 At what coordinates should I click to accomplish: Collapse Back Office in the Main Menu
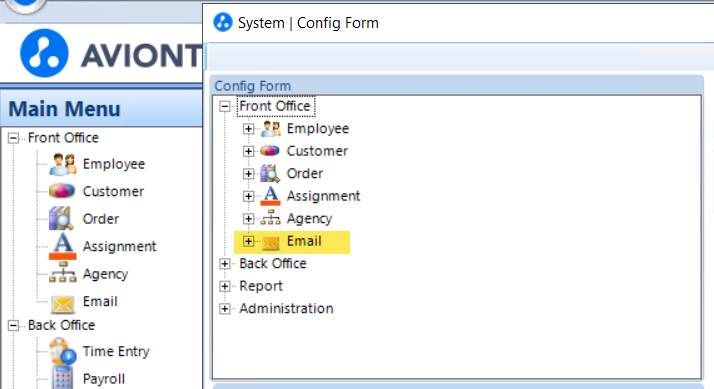14,325
